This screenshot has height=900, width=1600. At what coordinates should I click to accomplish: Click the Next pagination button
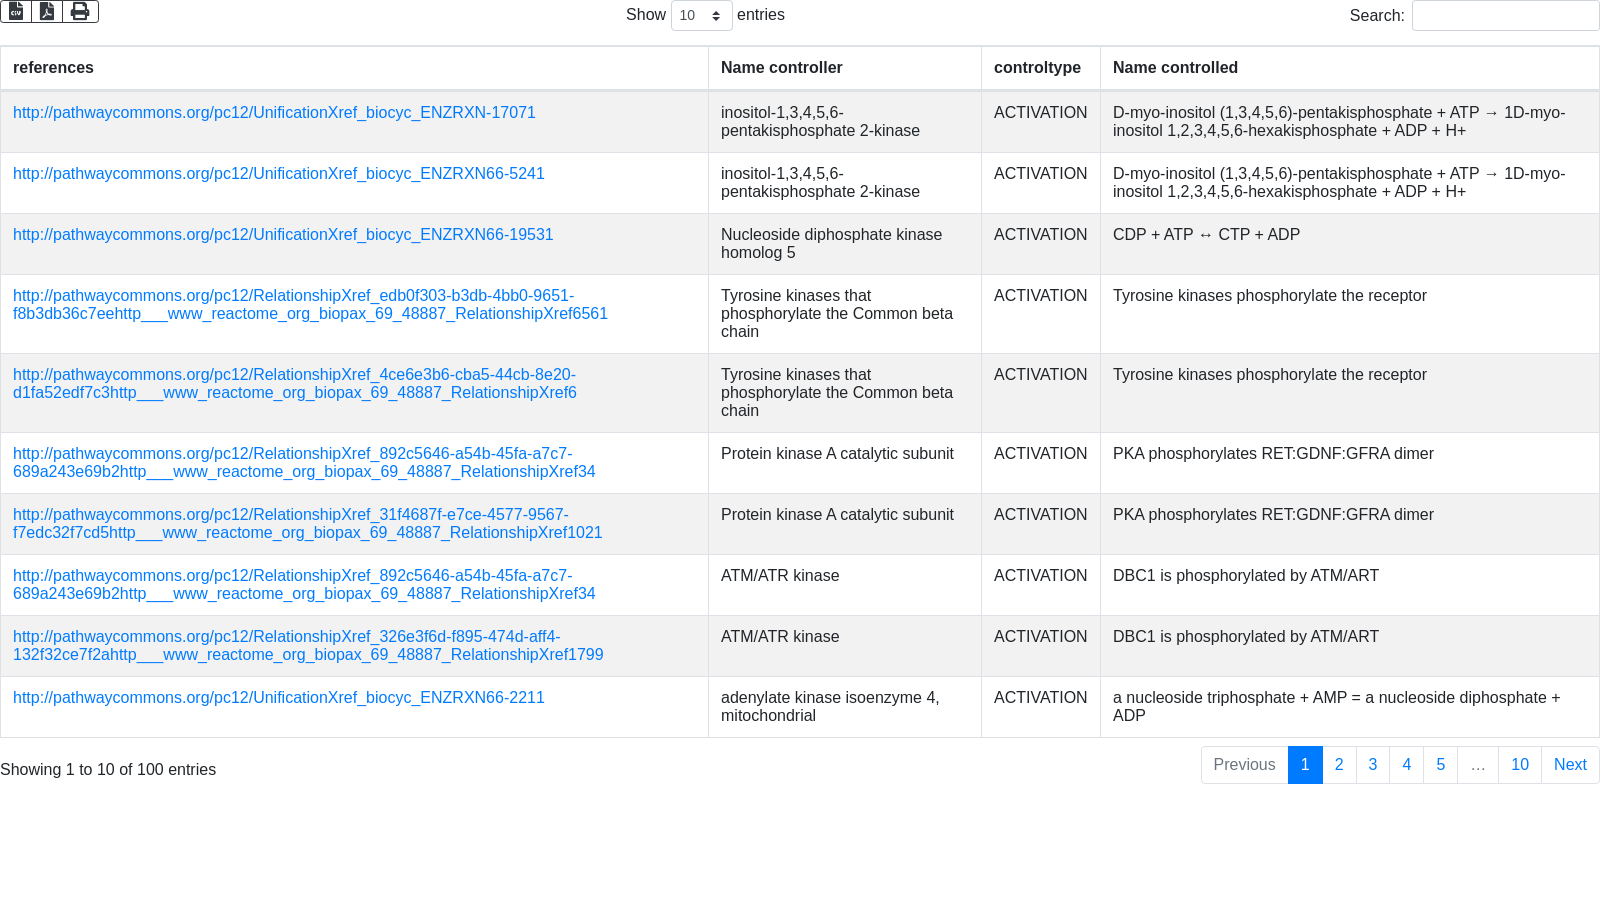pyautogui.click(x=1570, y=765)
